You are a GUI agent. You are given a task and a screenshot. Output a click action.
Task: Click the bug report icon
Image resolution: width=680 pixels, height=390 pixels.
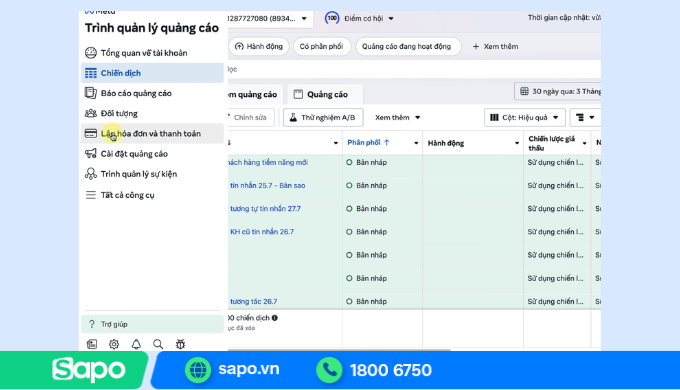(x=180, y=344)
